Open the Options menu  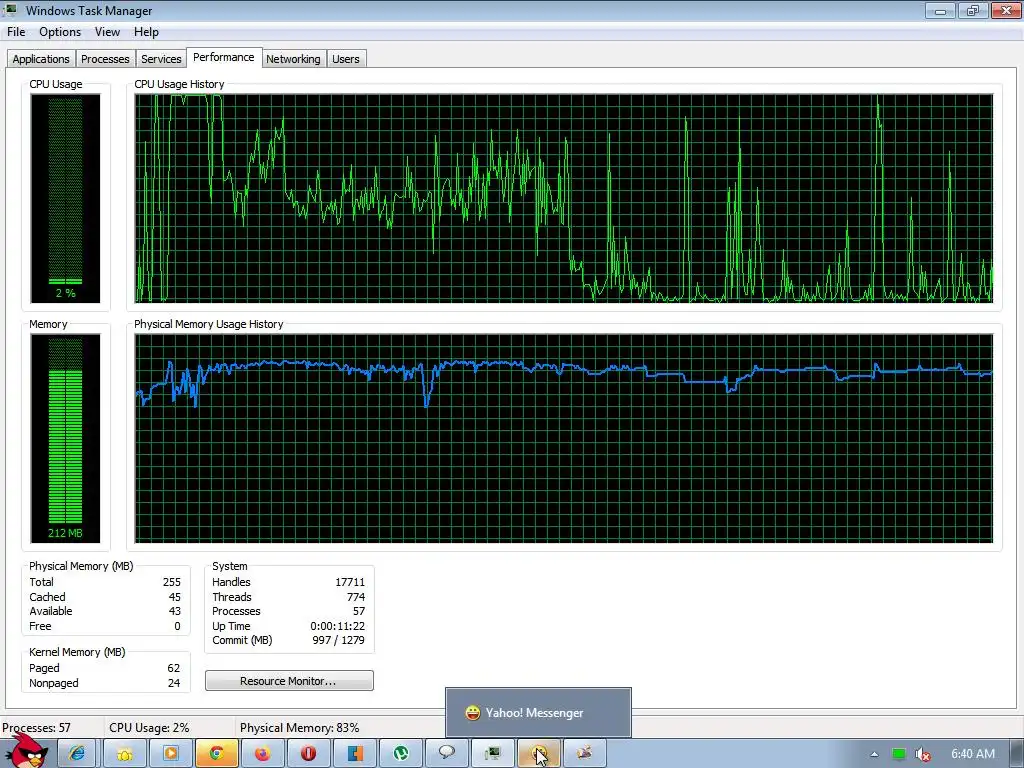point(60,32)
